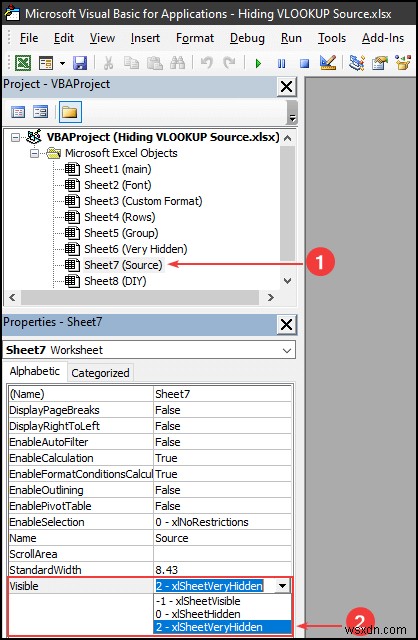Click the Break pause icon
Image resolution: width=418 pixels, height=640 pixels.
click(x=281, y=63)
